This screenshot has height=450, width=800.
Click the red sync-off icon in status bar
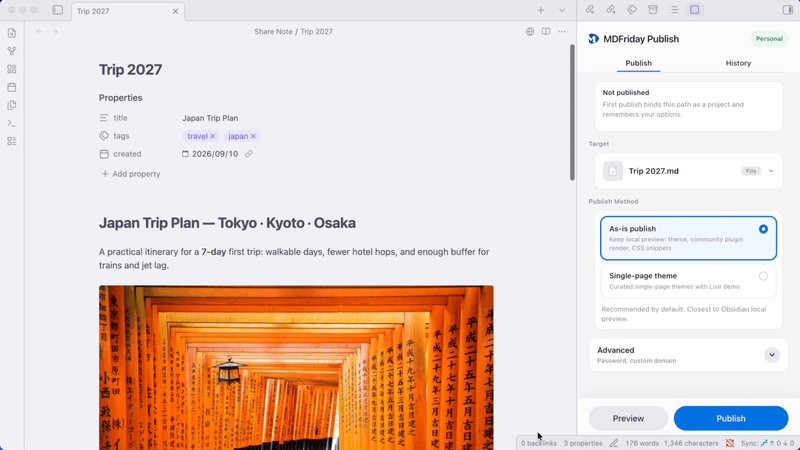730,443
